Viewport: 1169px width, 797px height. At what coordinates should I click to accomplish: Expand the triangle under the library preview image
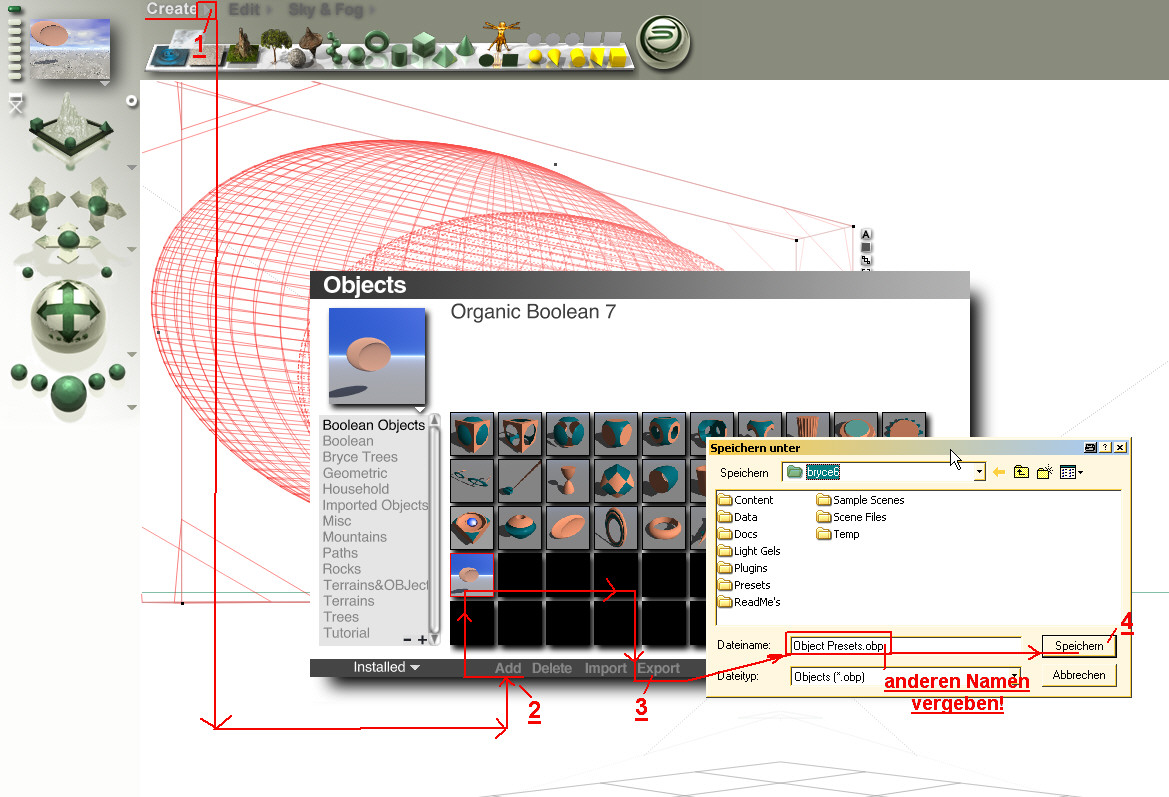pyautogui.click(x=420, y=410)
